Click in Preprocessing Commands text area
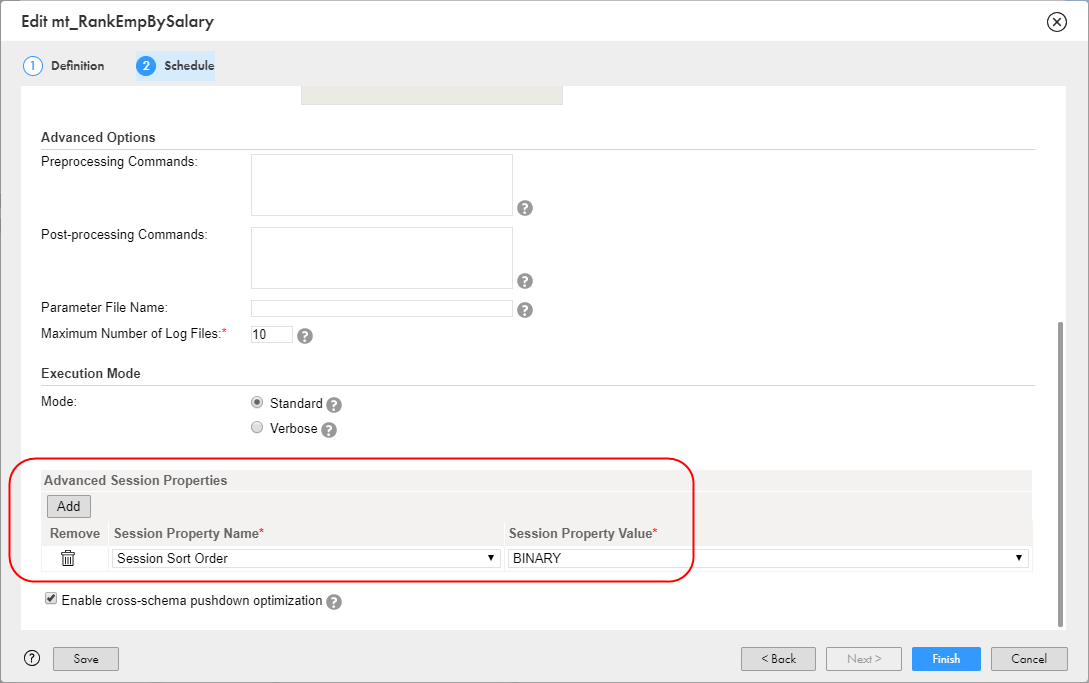This screenshot has width=1089, height=683. pyautogui.click(x=382, y=185)
